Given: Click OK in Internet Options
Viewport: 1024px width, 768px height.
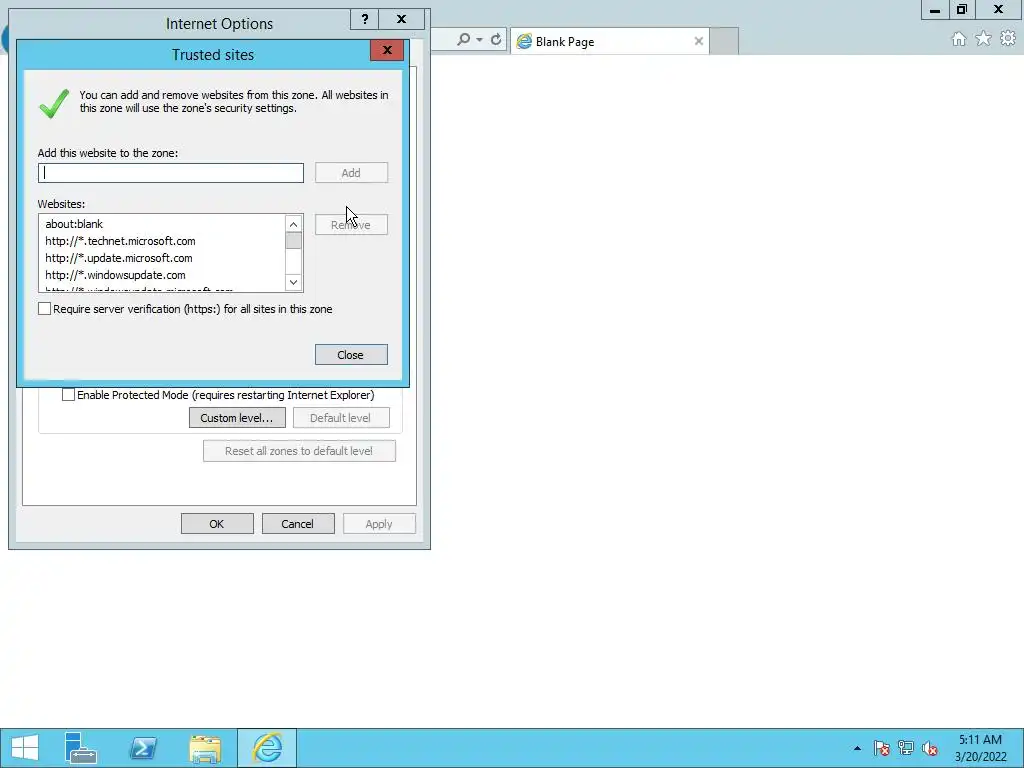Looking at the screenshot, I should (x=217, y=524).
